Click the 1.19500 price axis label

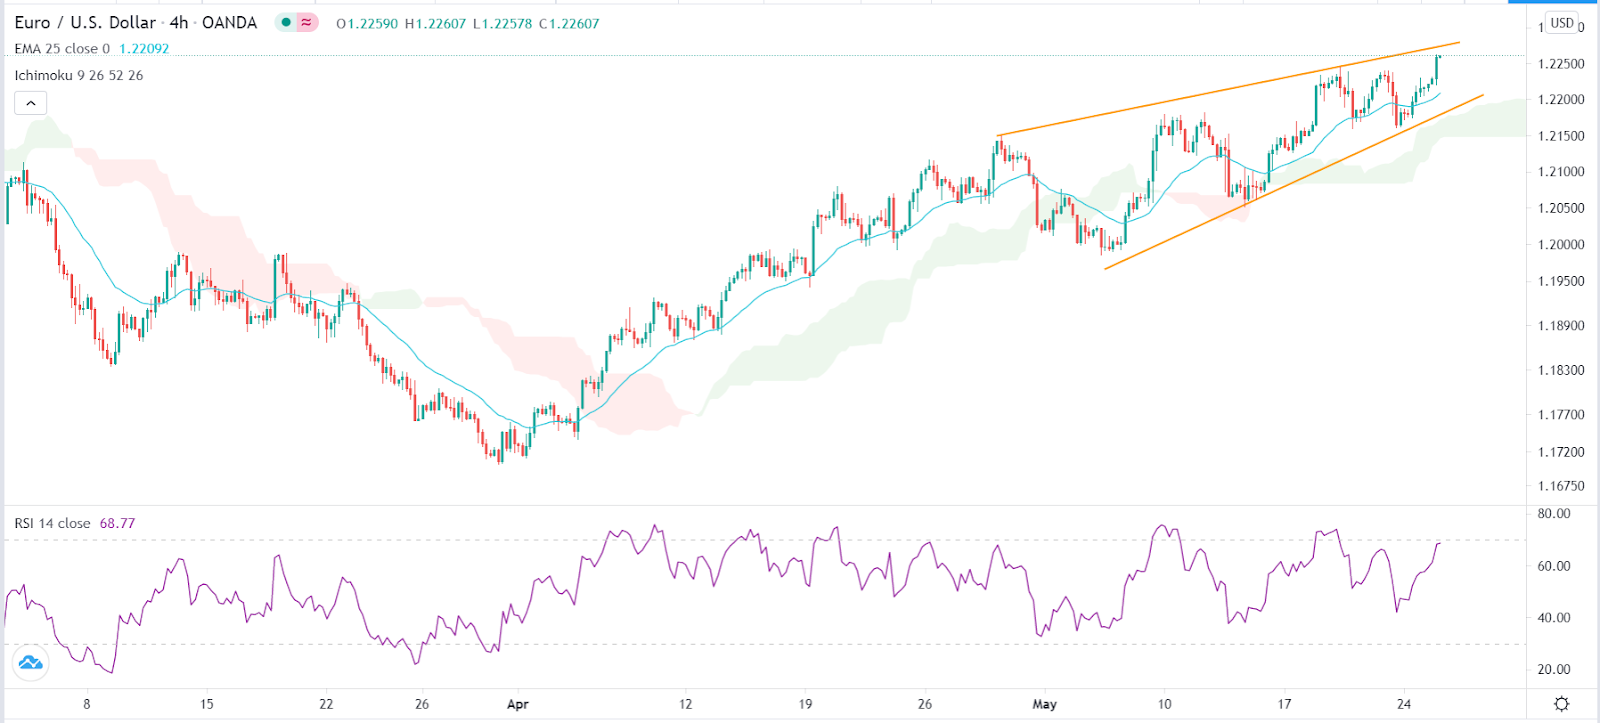[x=1561, y=281]
